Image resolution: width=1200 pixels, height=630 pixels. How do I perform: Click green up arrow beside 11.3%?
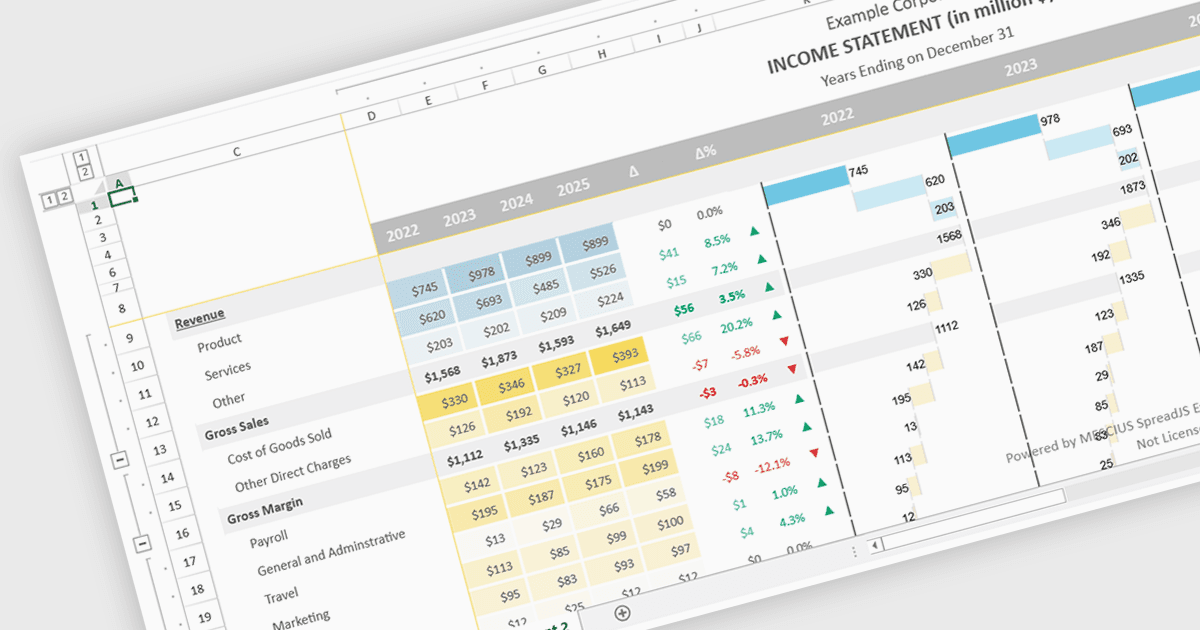[x=800, y=398]
